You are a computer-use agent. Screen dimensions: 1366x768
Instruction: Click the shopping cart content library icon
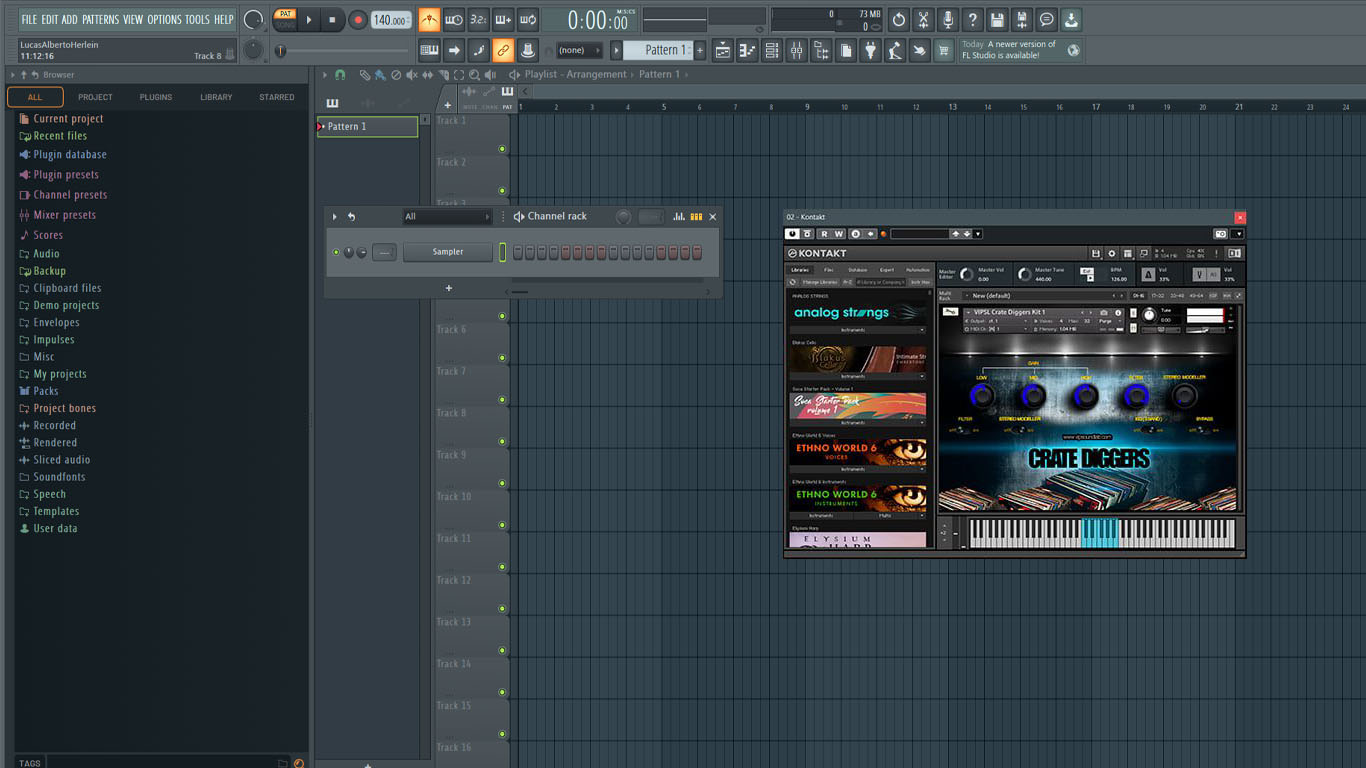(x=943, y=50)
